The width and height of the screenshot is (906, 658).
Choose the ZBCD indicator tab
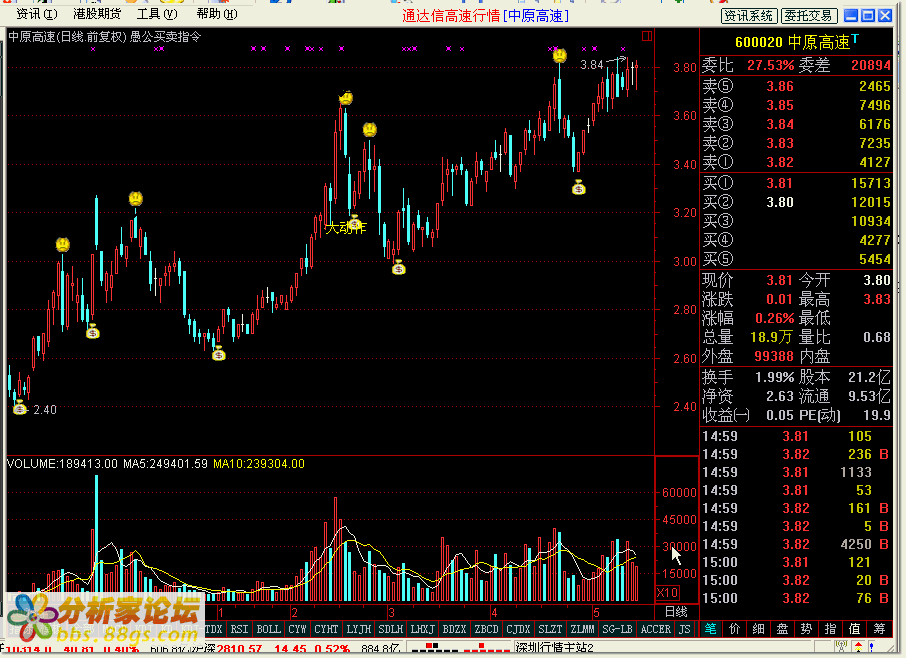pyautogui.click(x=486, y=629)
